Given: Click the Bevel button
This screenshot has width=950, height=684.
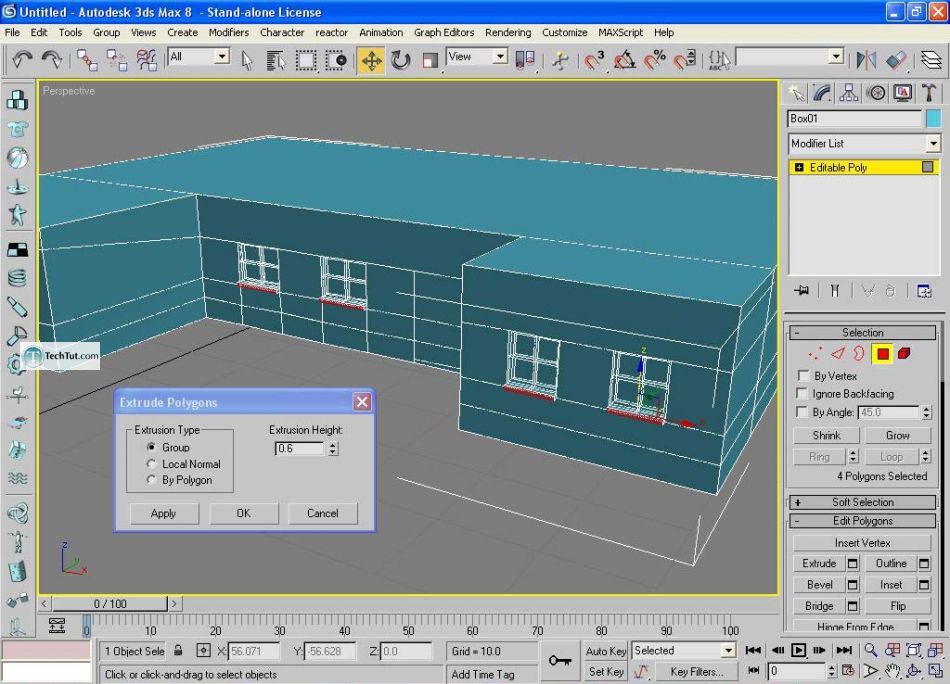Looking at the screenshot, I should [x=819, y=585].
